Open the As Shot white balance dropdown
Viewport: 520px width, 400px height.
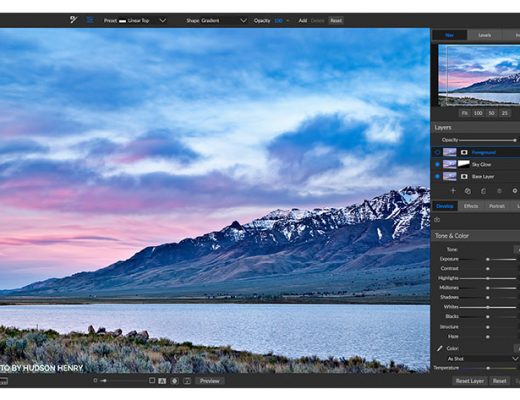pyautogui.click(x=483, y=359)
